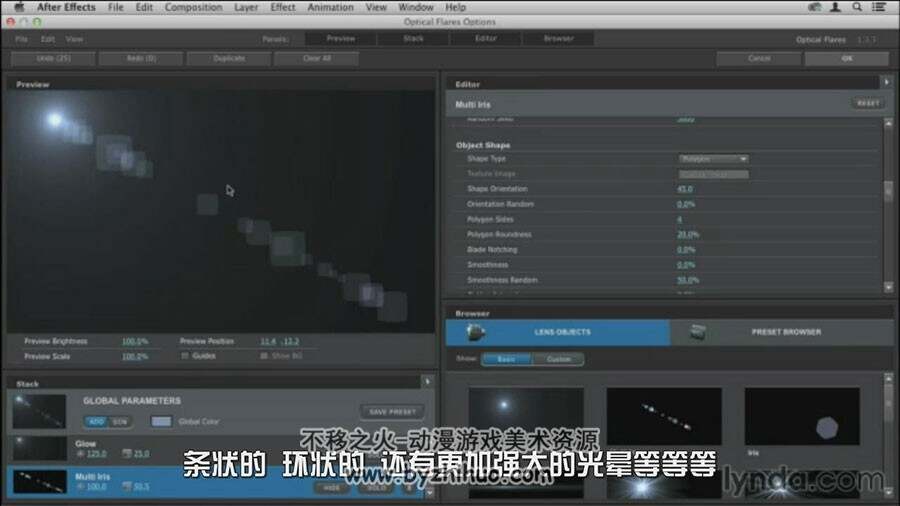The height and width of the screenshot is (506, 900).
Task: Reset the Multi Iris editor settings
Action: (x=868, y=103)
